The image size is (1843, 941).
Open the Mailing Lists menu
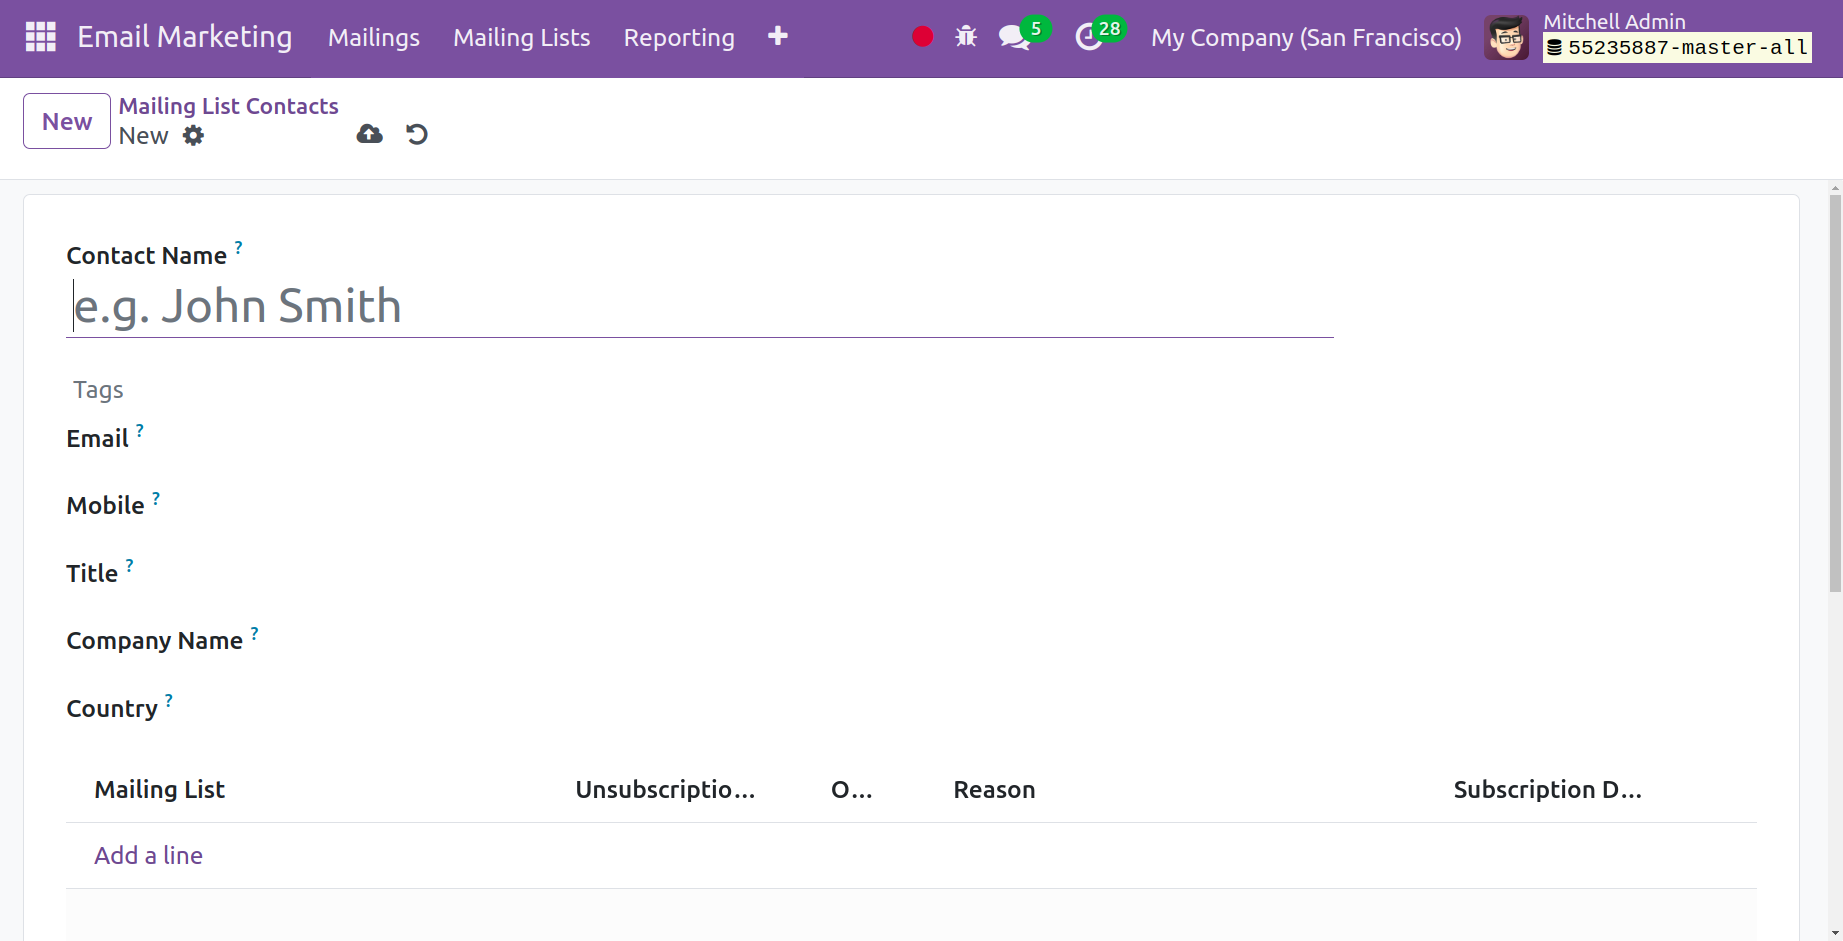(x=521, y=38)
